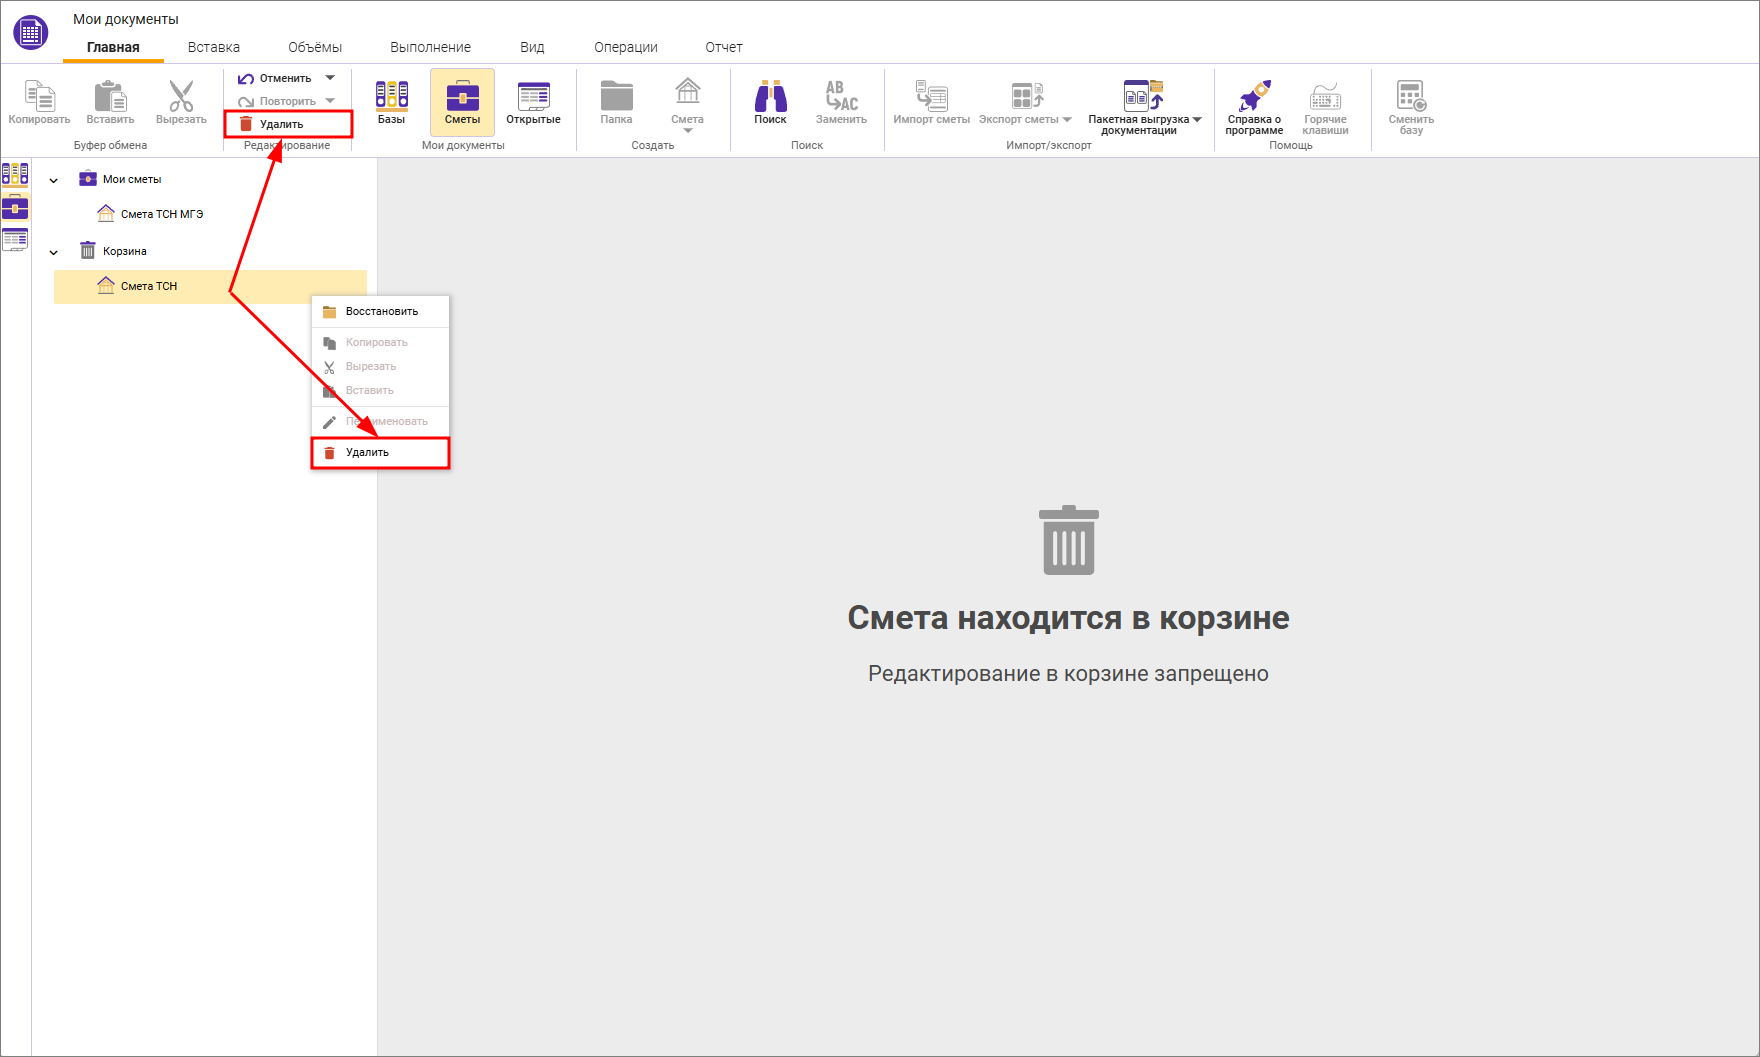Viewport: 1760px width, 1057px height.
Task: Select Удалить in the context menu
Action: pyautogui.click(x=367, y=453)
